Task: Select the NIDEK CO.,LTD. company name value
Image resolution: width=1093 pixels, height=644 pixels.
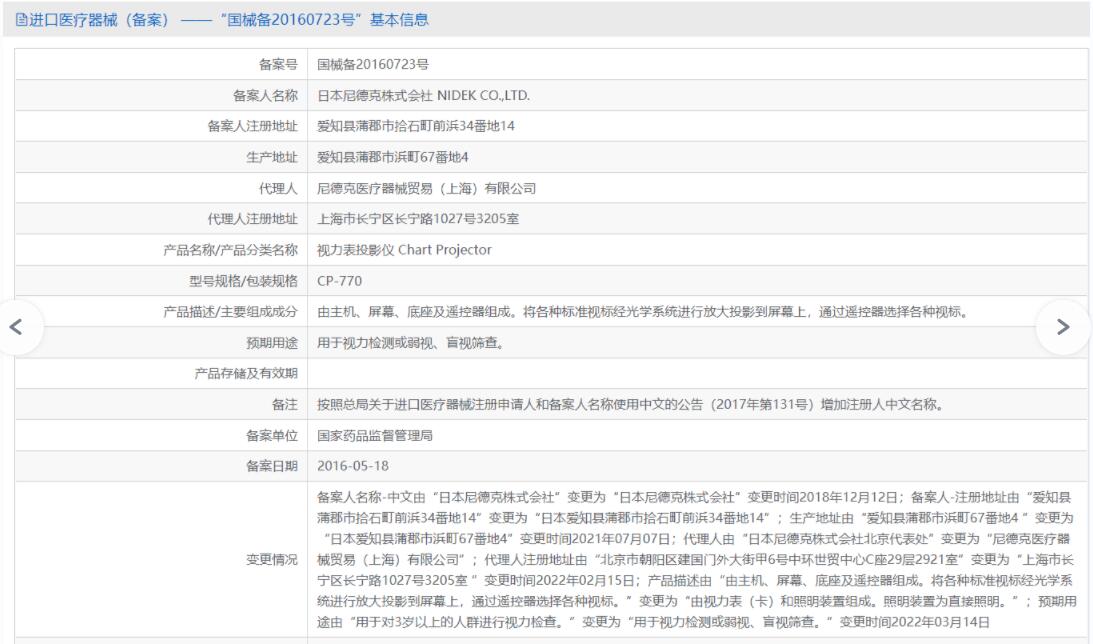Action: (423, 95)
